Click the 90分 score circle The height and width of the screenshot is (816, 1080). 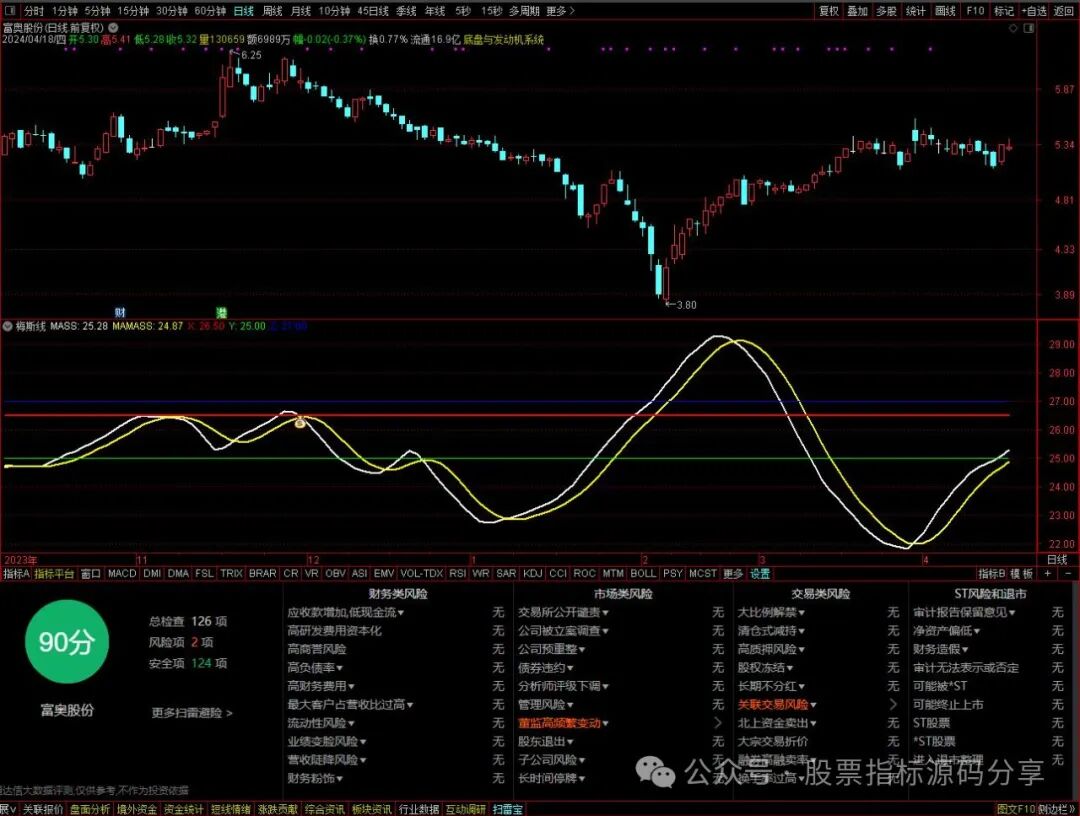click(67, 642)
